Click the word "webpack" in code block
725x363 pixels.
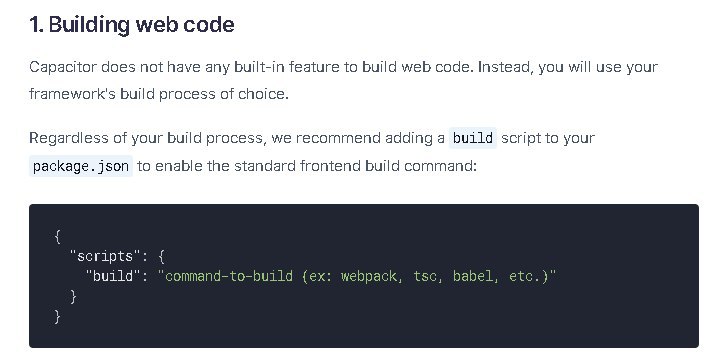pyautogui.click(x=369, y=277)
